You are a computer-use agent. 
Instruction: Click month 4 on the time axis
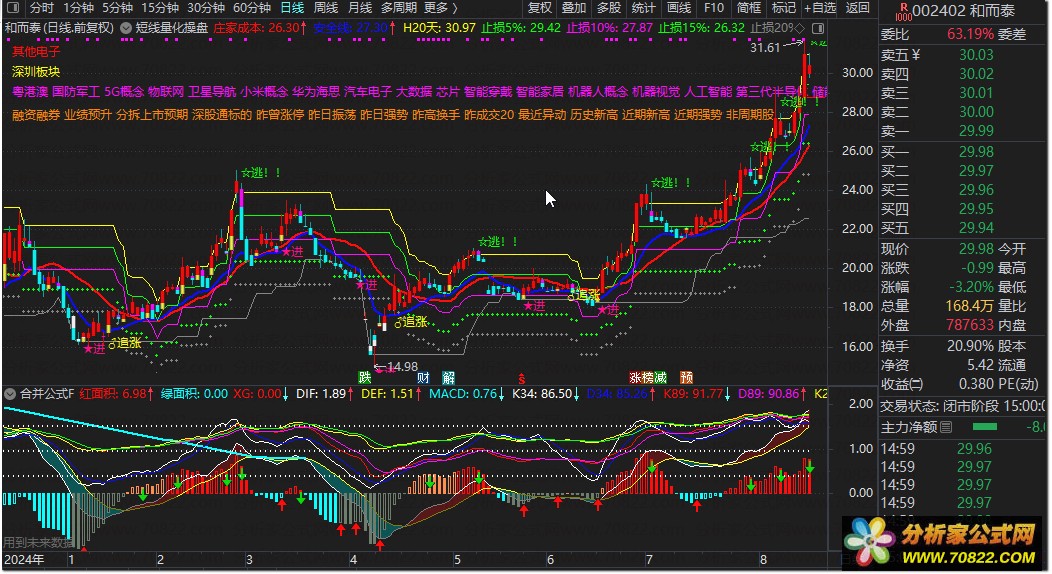click(354, 559)
